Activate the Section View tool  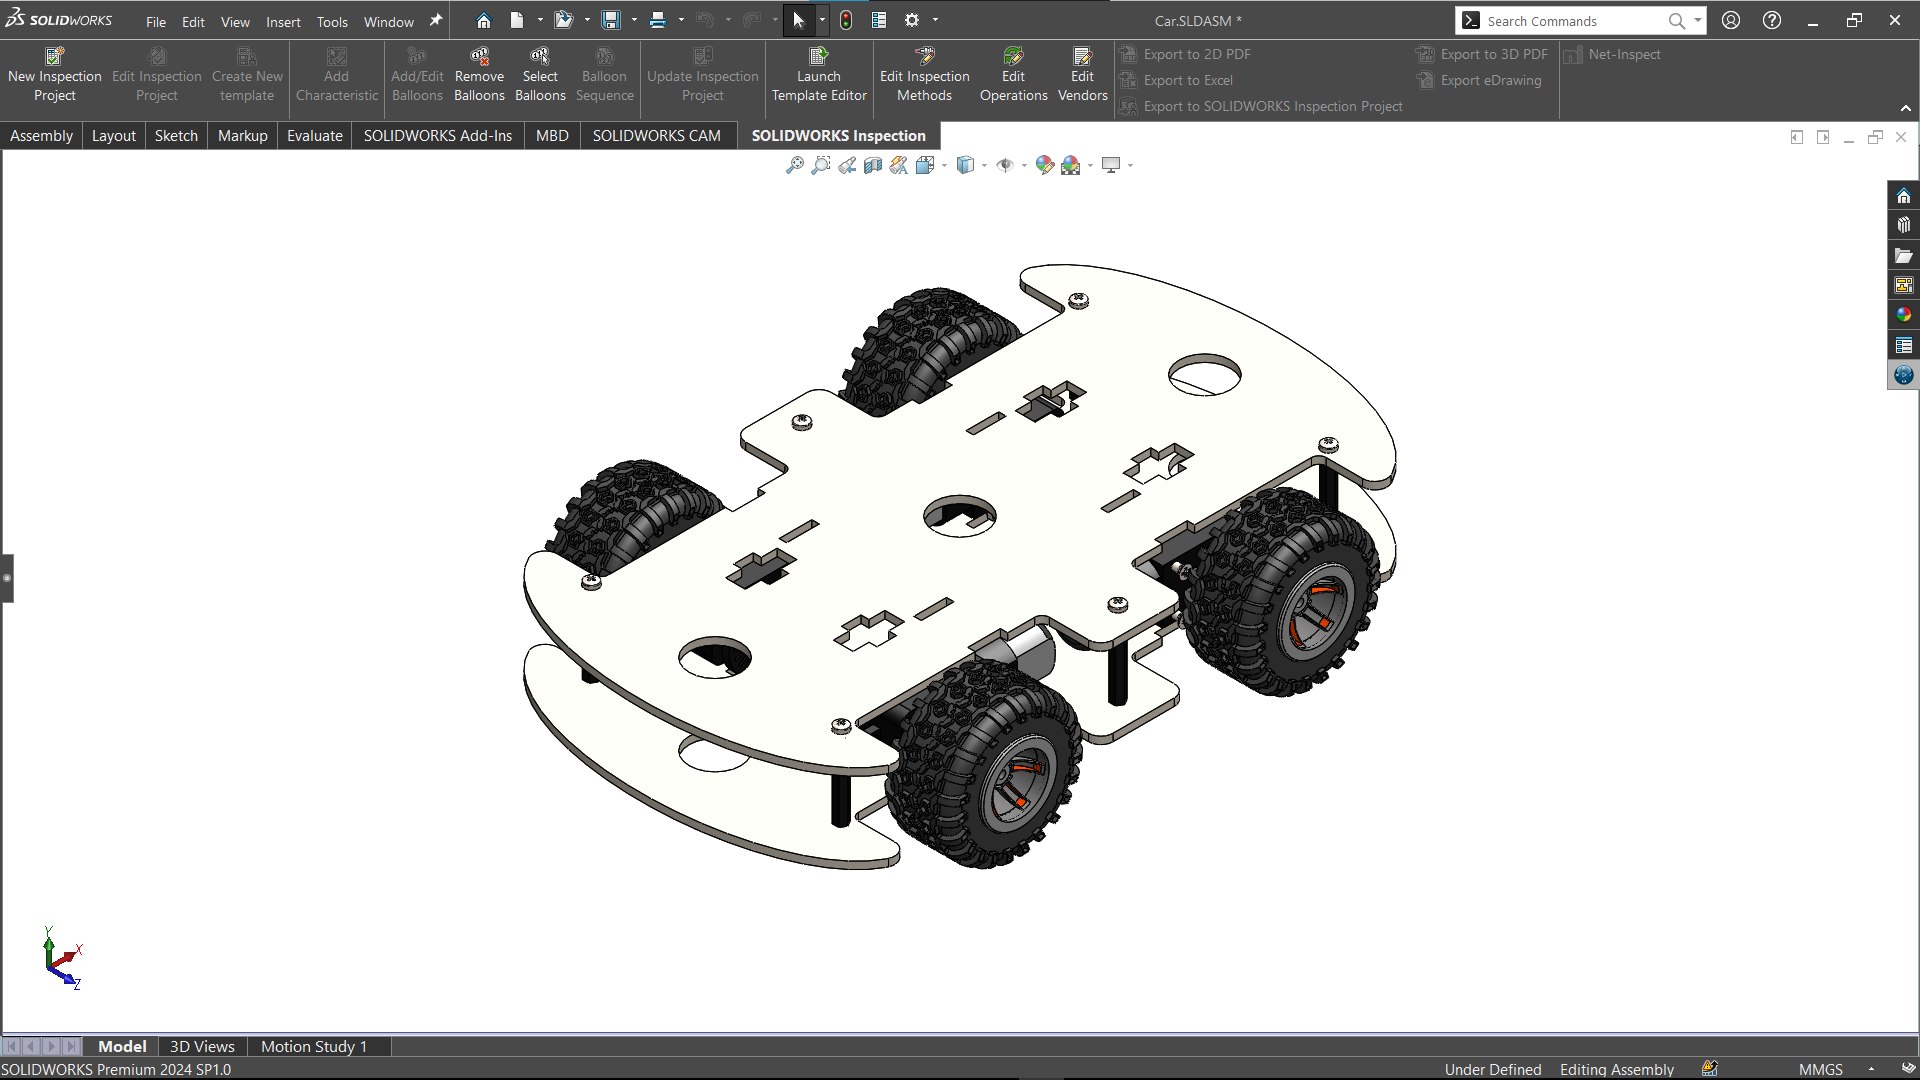[872, 165]
